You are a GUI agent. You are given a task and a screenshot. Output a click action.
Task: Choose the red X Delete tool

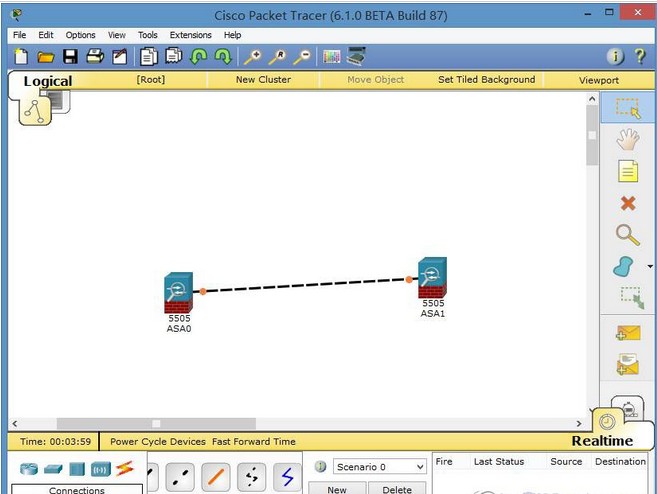coord(628,204)
